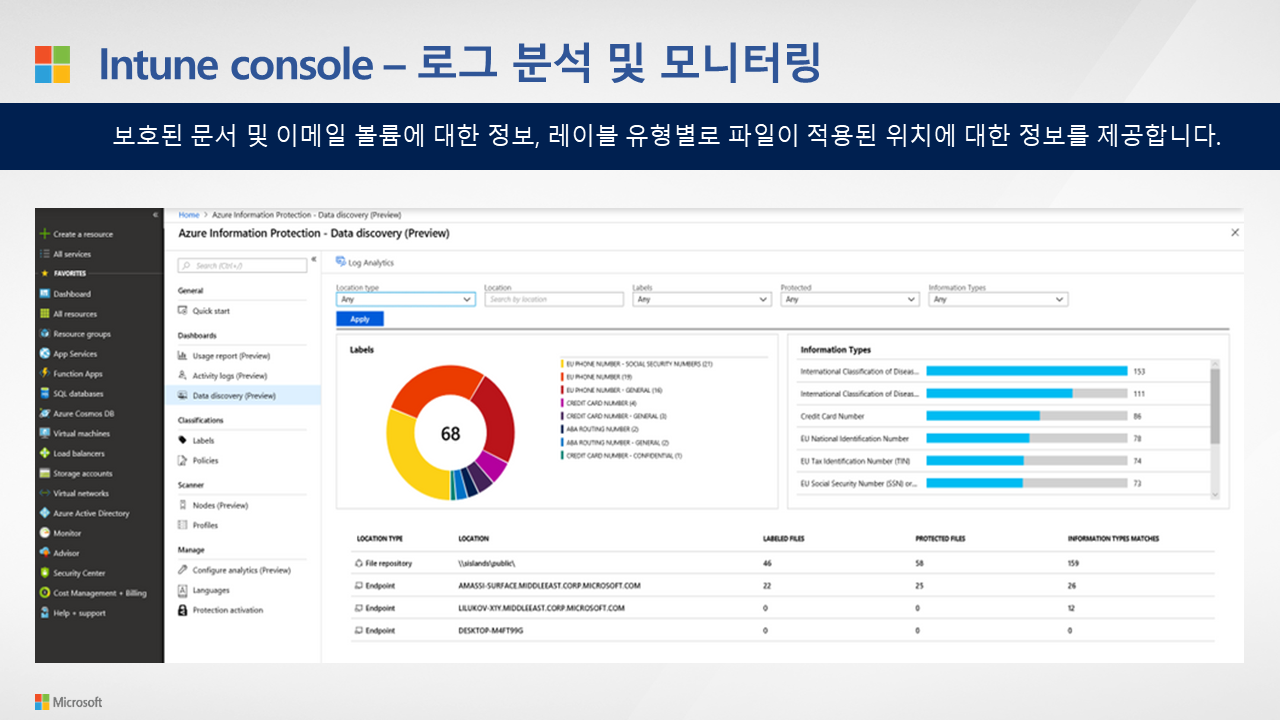Open the Information Types filter dropdown
The image size is (1280, 720).
pos(998,299)
